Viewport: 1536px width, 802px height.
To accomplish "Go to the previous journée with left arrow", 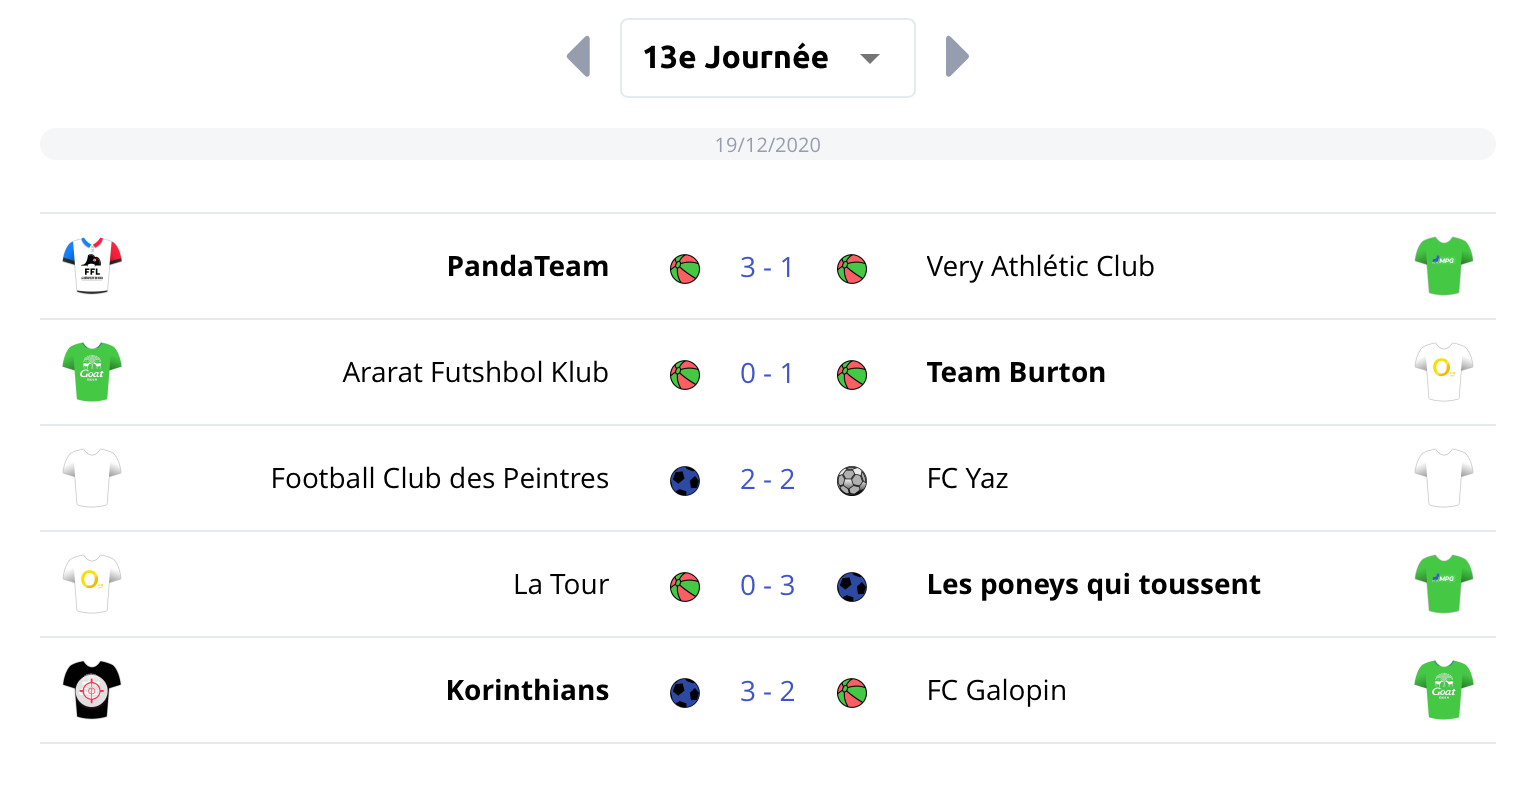I will click(579, 57).
